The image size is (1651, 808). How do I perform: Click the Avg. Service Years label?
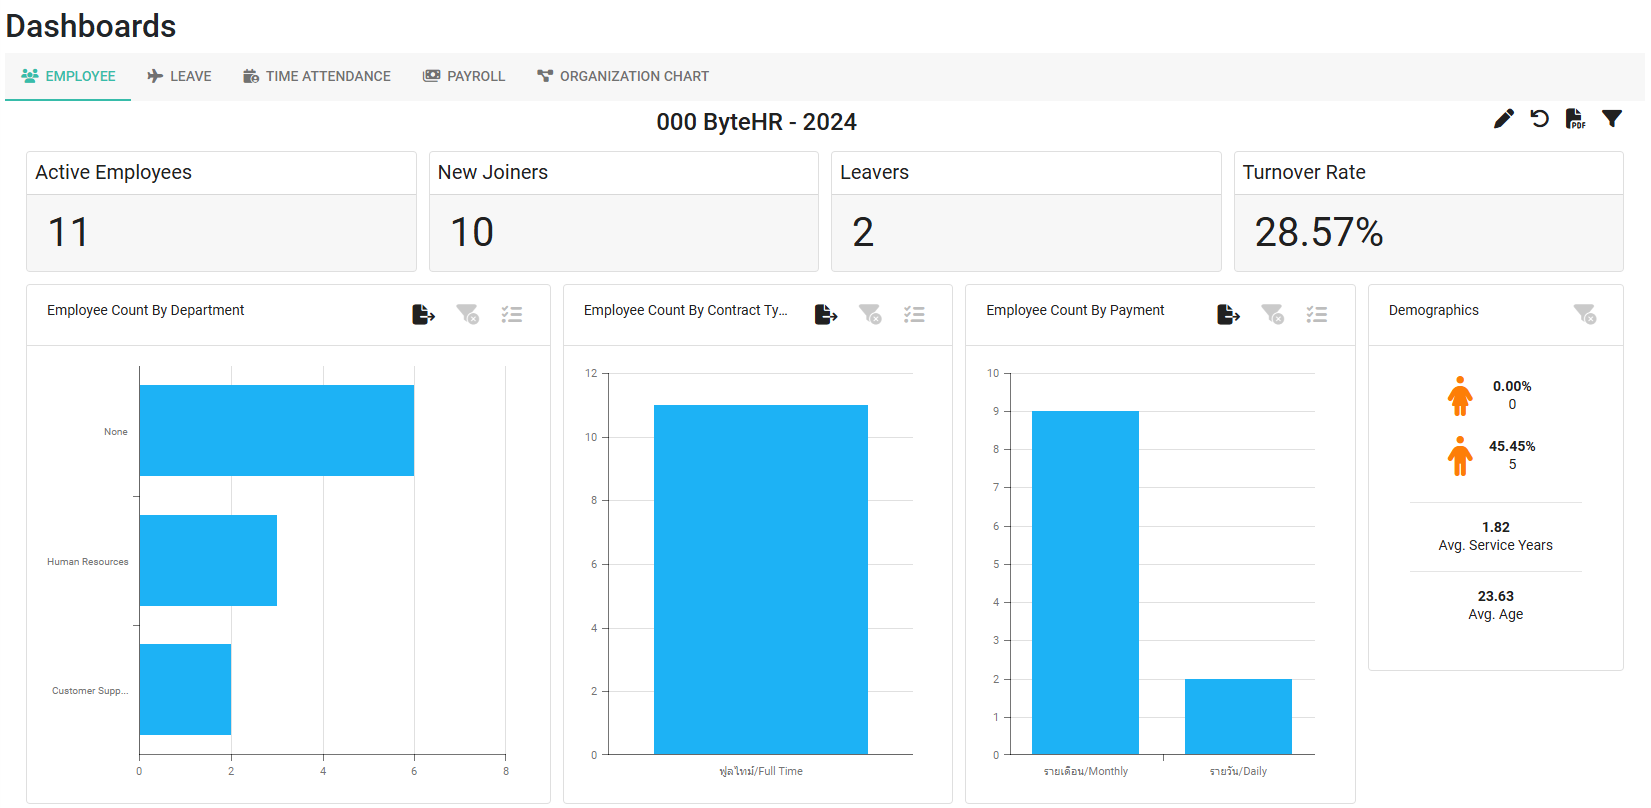pos(1495,545)
